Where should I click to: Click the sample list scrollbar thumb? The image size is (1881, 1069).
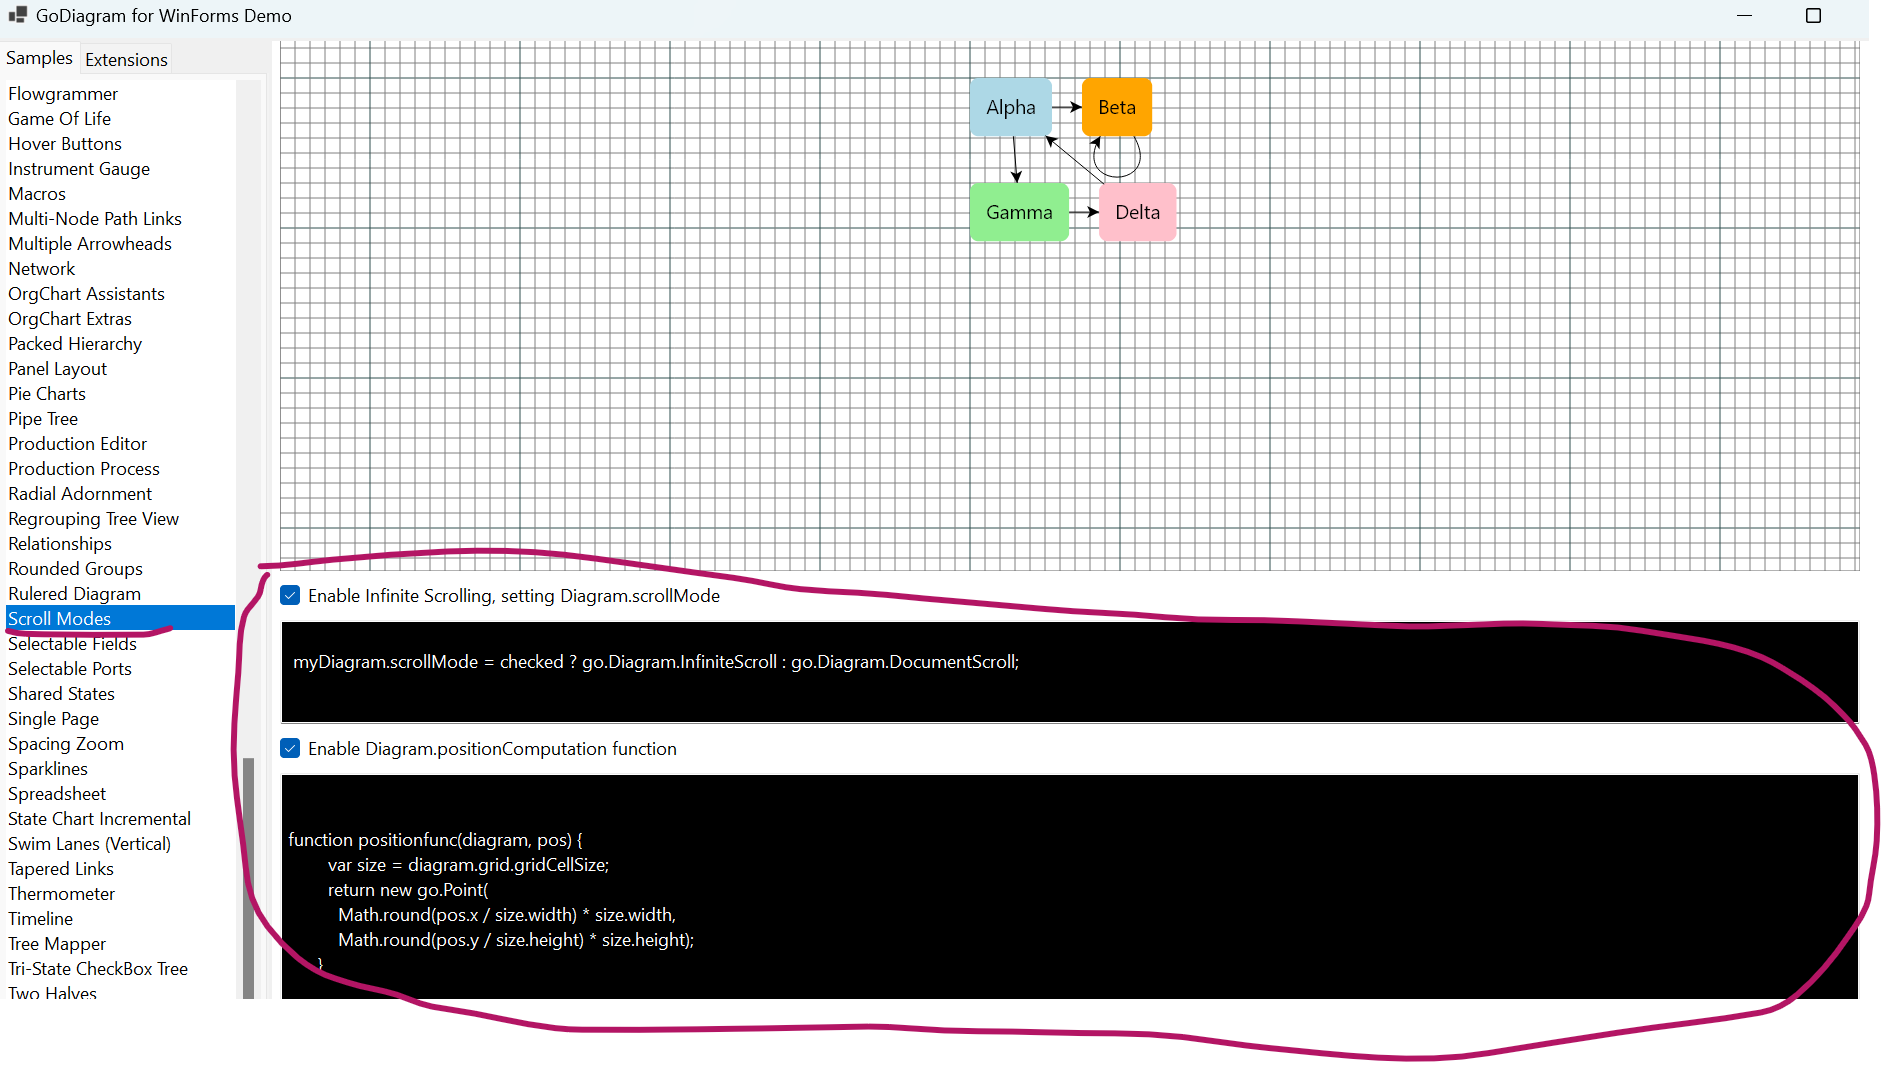pos(248,870)
